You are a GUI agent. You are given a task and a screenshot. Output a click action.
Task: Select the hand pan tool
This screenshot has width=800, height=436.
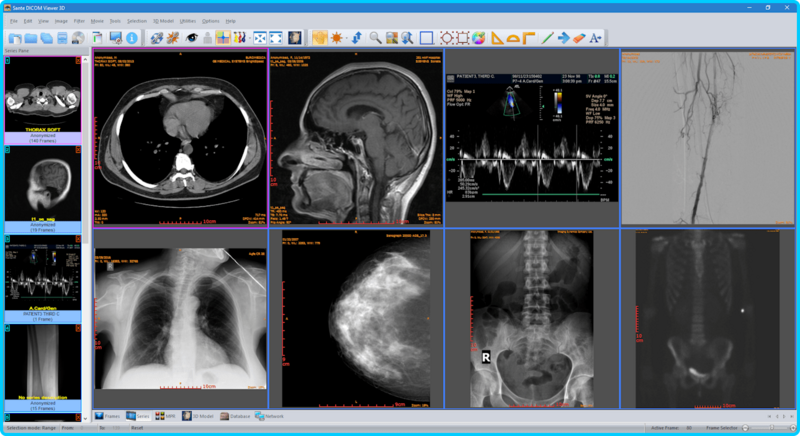tap(320, 38)
